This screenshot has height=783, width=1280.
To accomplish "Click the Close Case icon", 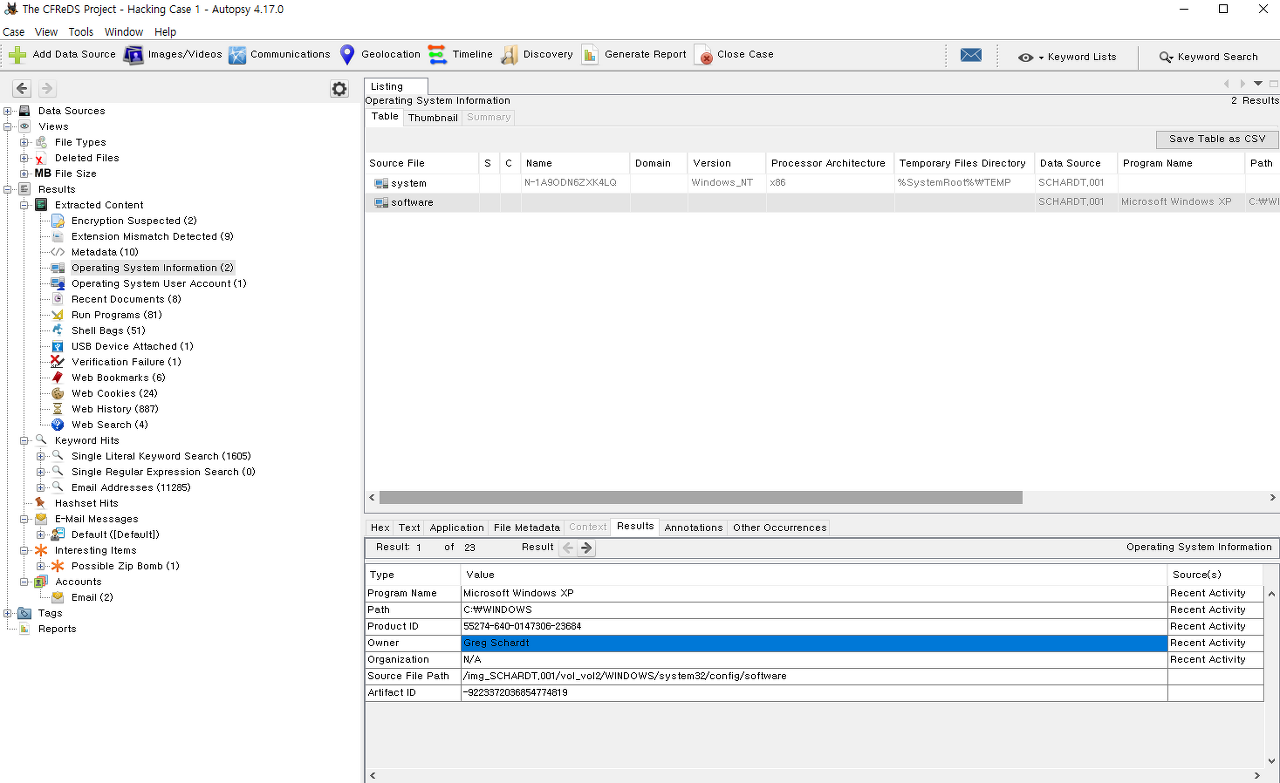I will (703, 55).
